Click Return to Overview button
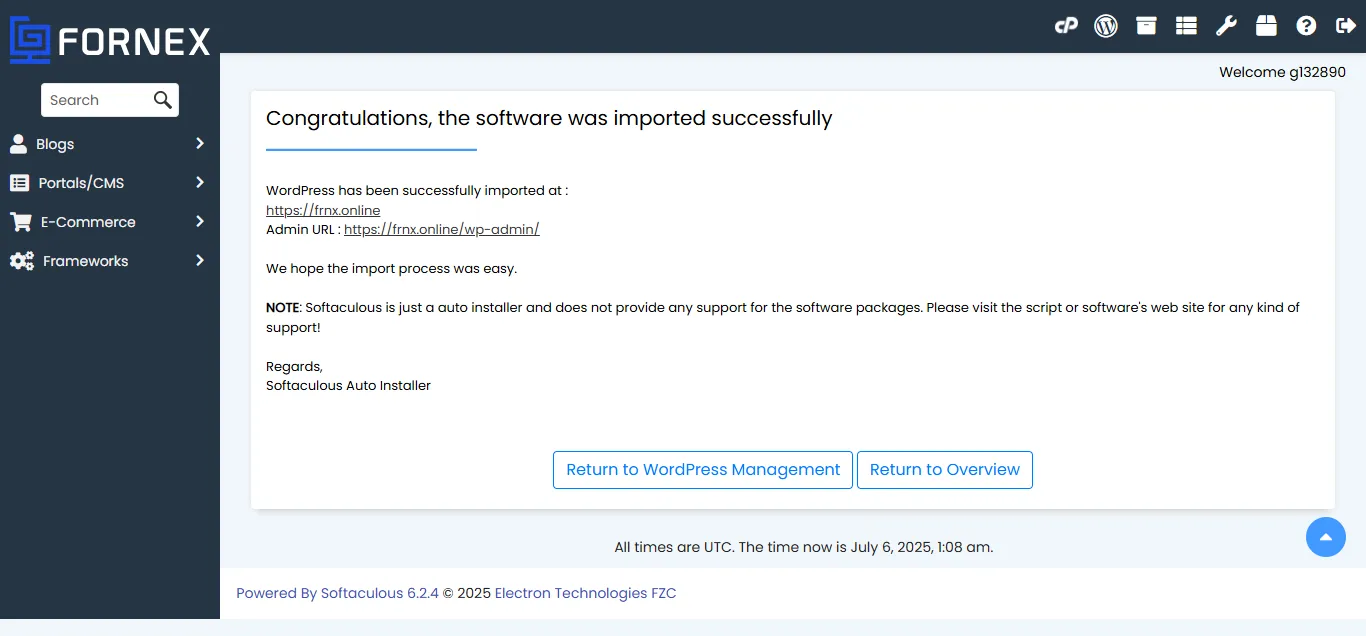Screen dimensions: 1366x636 945,470
